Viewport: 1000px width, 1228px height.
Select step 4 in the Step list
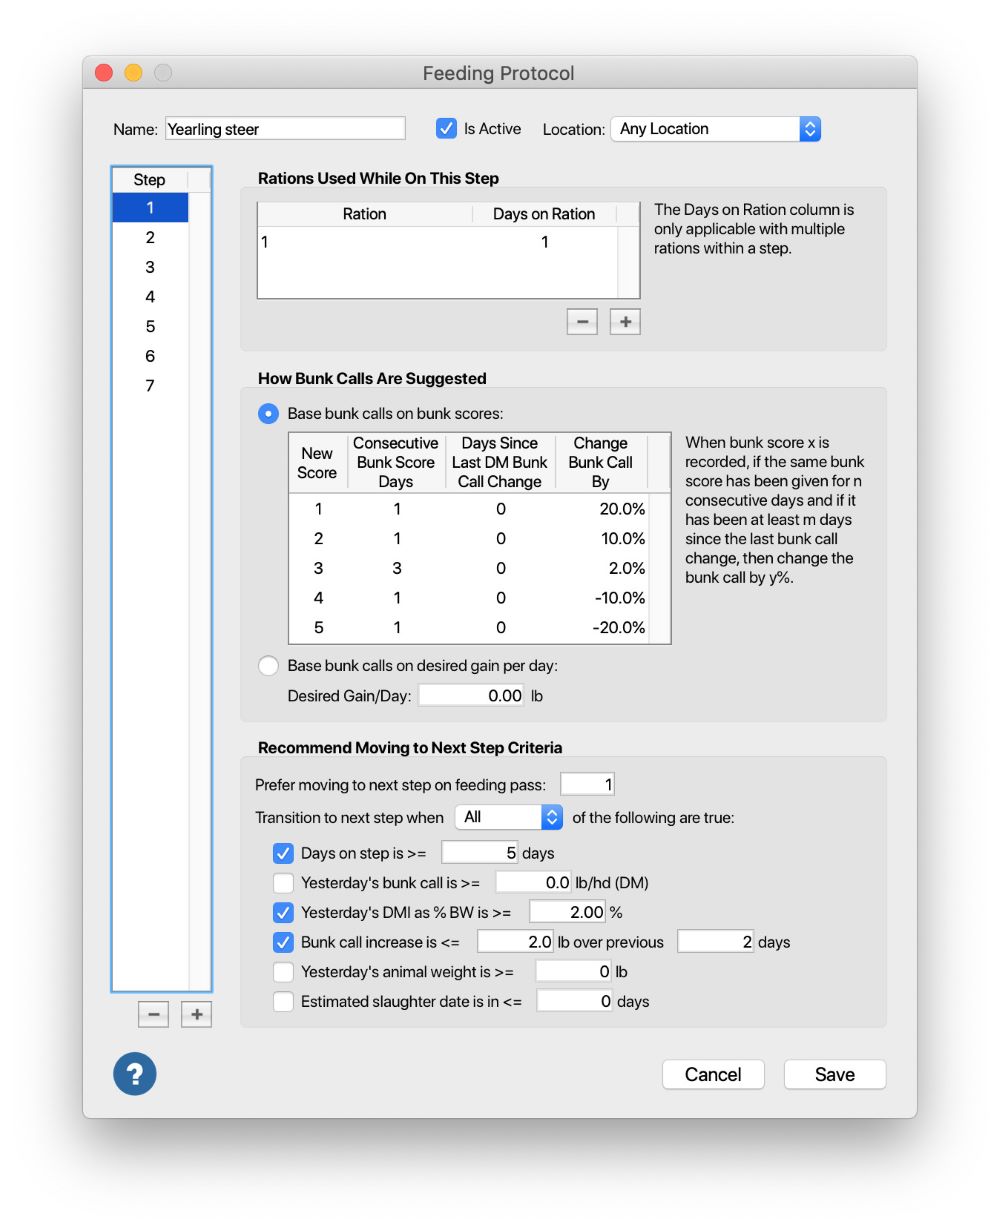(x=150, y=297)
